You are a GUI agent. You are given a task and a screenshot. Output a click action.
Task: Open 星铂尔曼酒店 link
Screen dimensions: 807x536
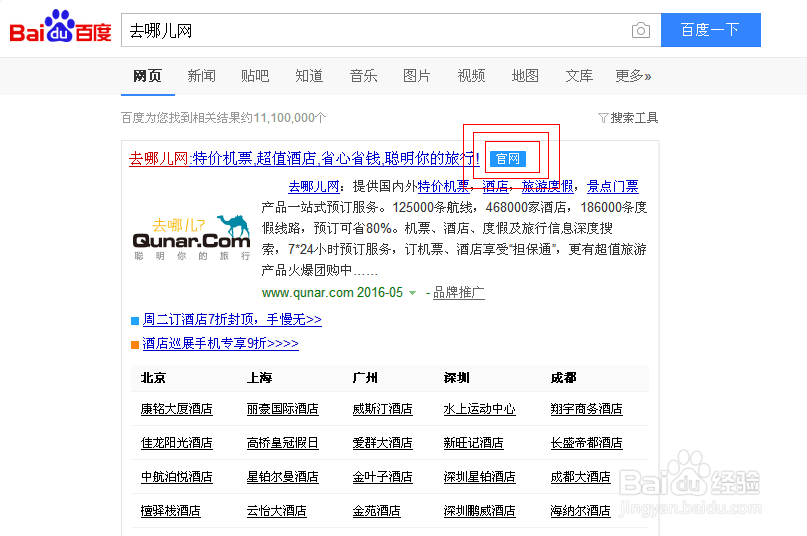point(283,477)
